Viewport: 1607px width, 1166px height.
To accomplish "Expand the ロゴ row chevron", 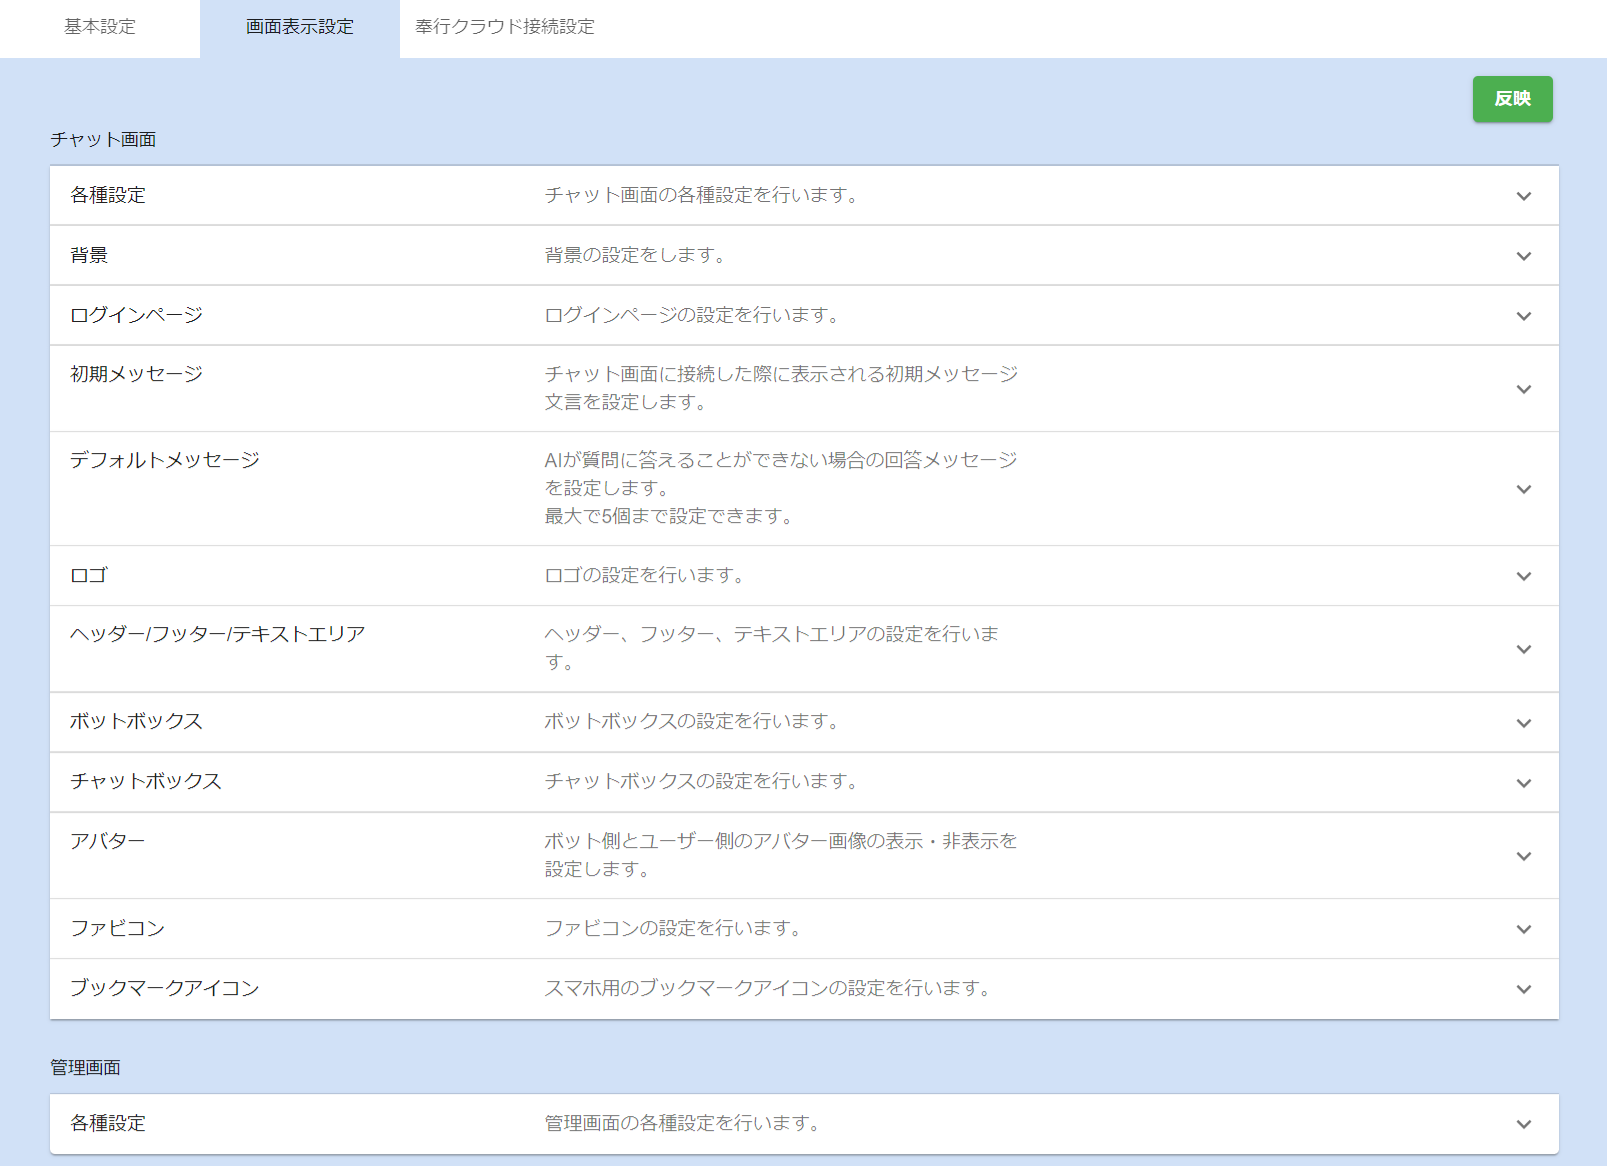I will (1523, 576).
